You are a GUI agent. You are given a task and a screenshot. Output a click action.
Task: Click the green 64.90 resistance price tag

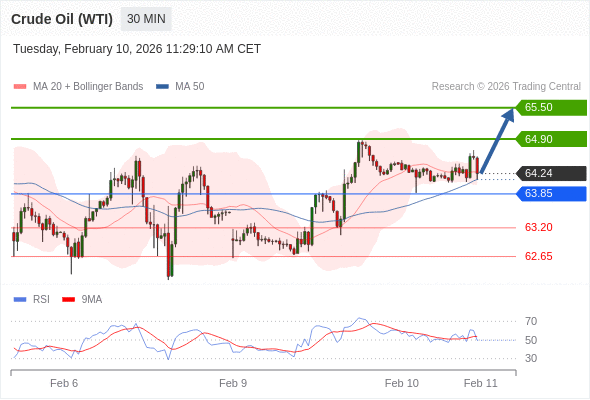click(x=551, y=139)
